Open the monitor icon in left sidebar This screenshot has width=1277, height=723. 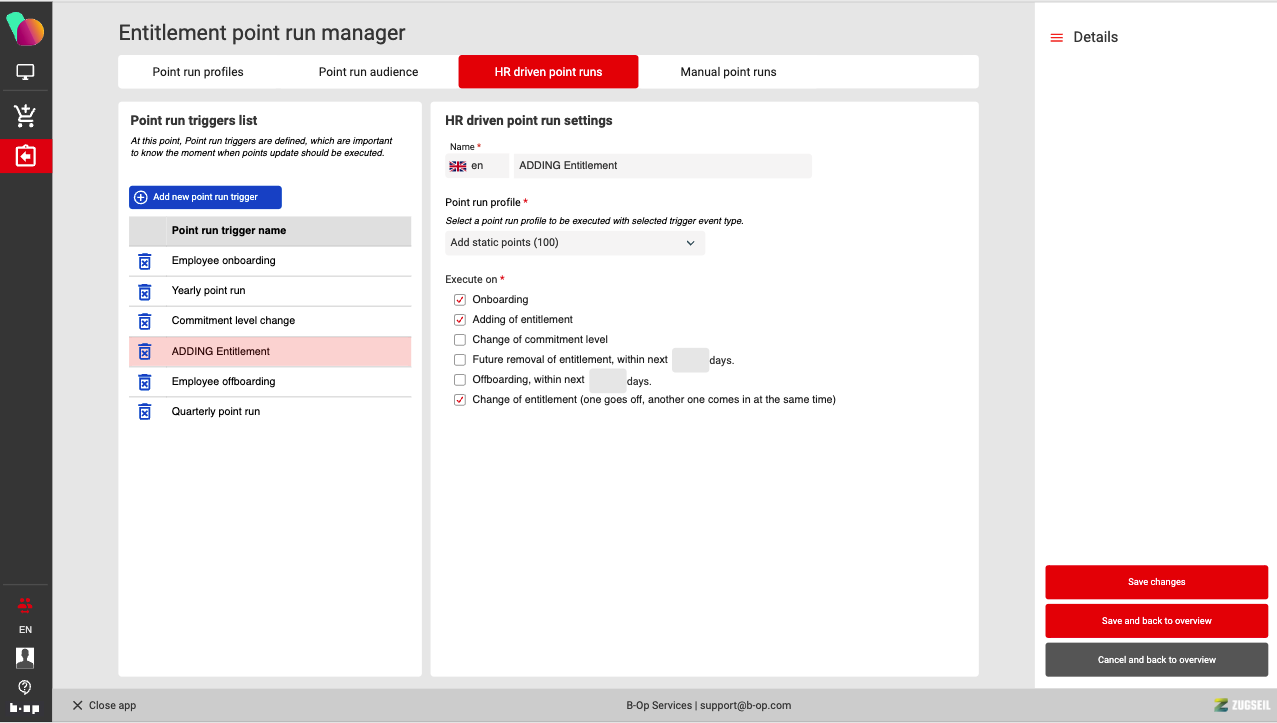point(26,72)
